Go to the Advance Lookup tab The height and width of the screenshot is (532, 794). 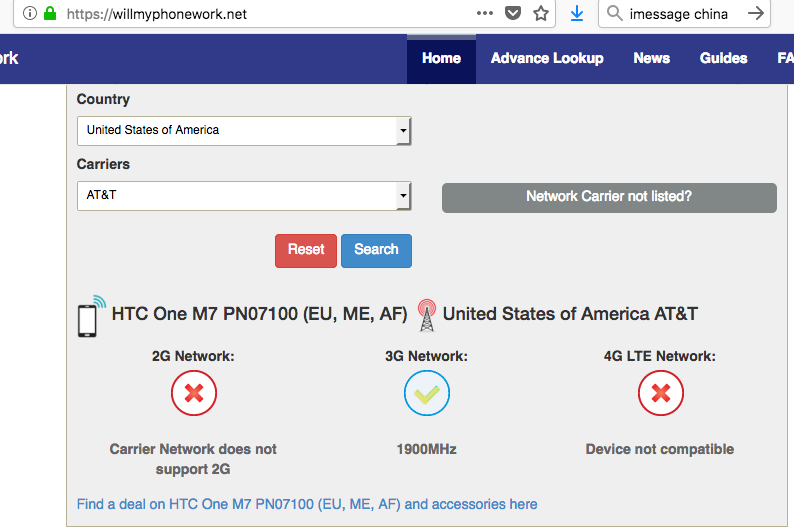547,58
